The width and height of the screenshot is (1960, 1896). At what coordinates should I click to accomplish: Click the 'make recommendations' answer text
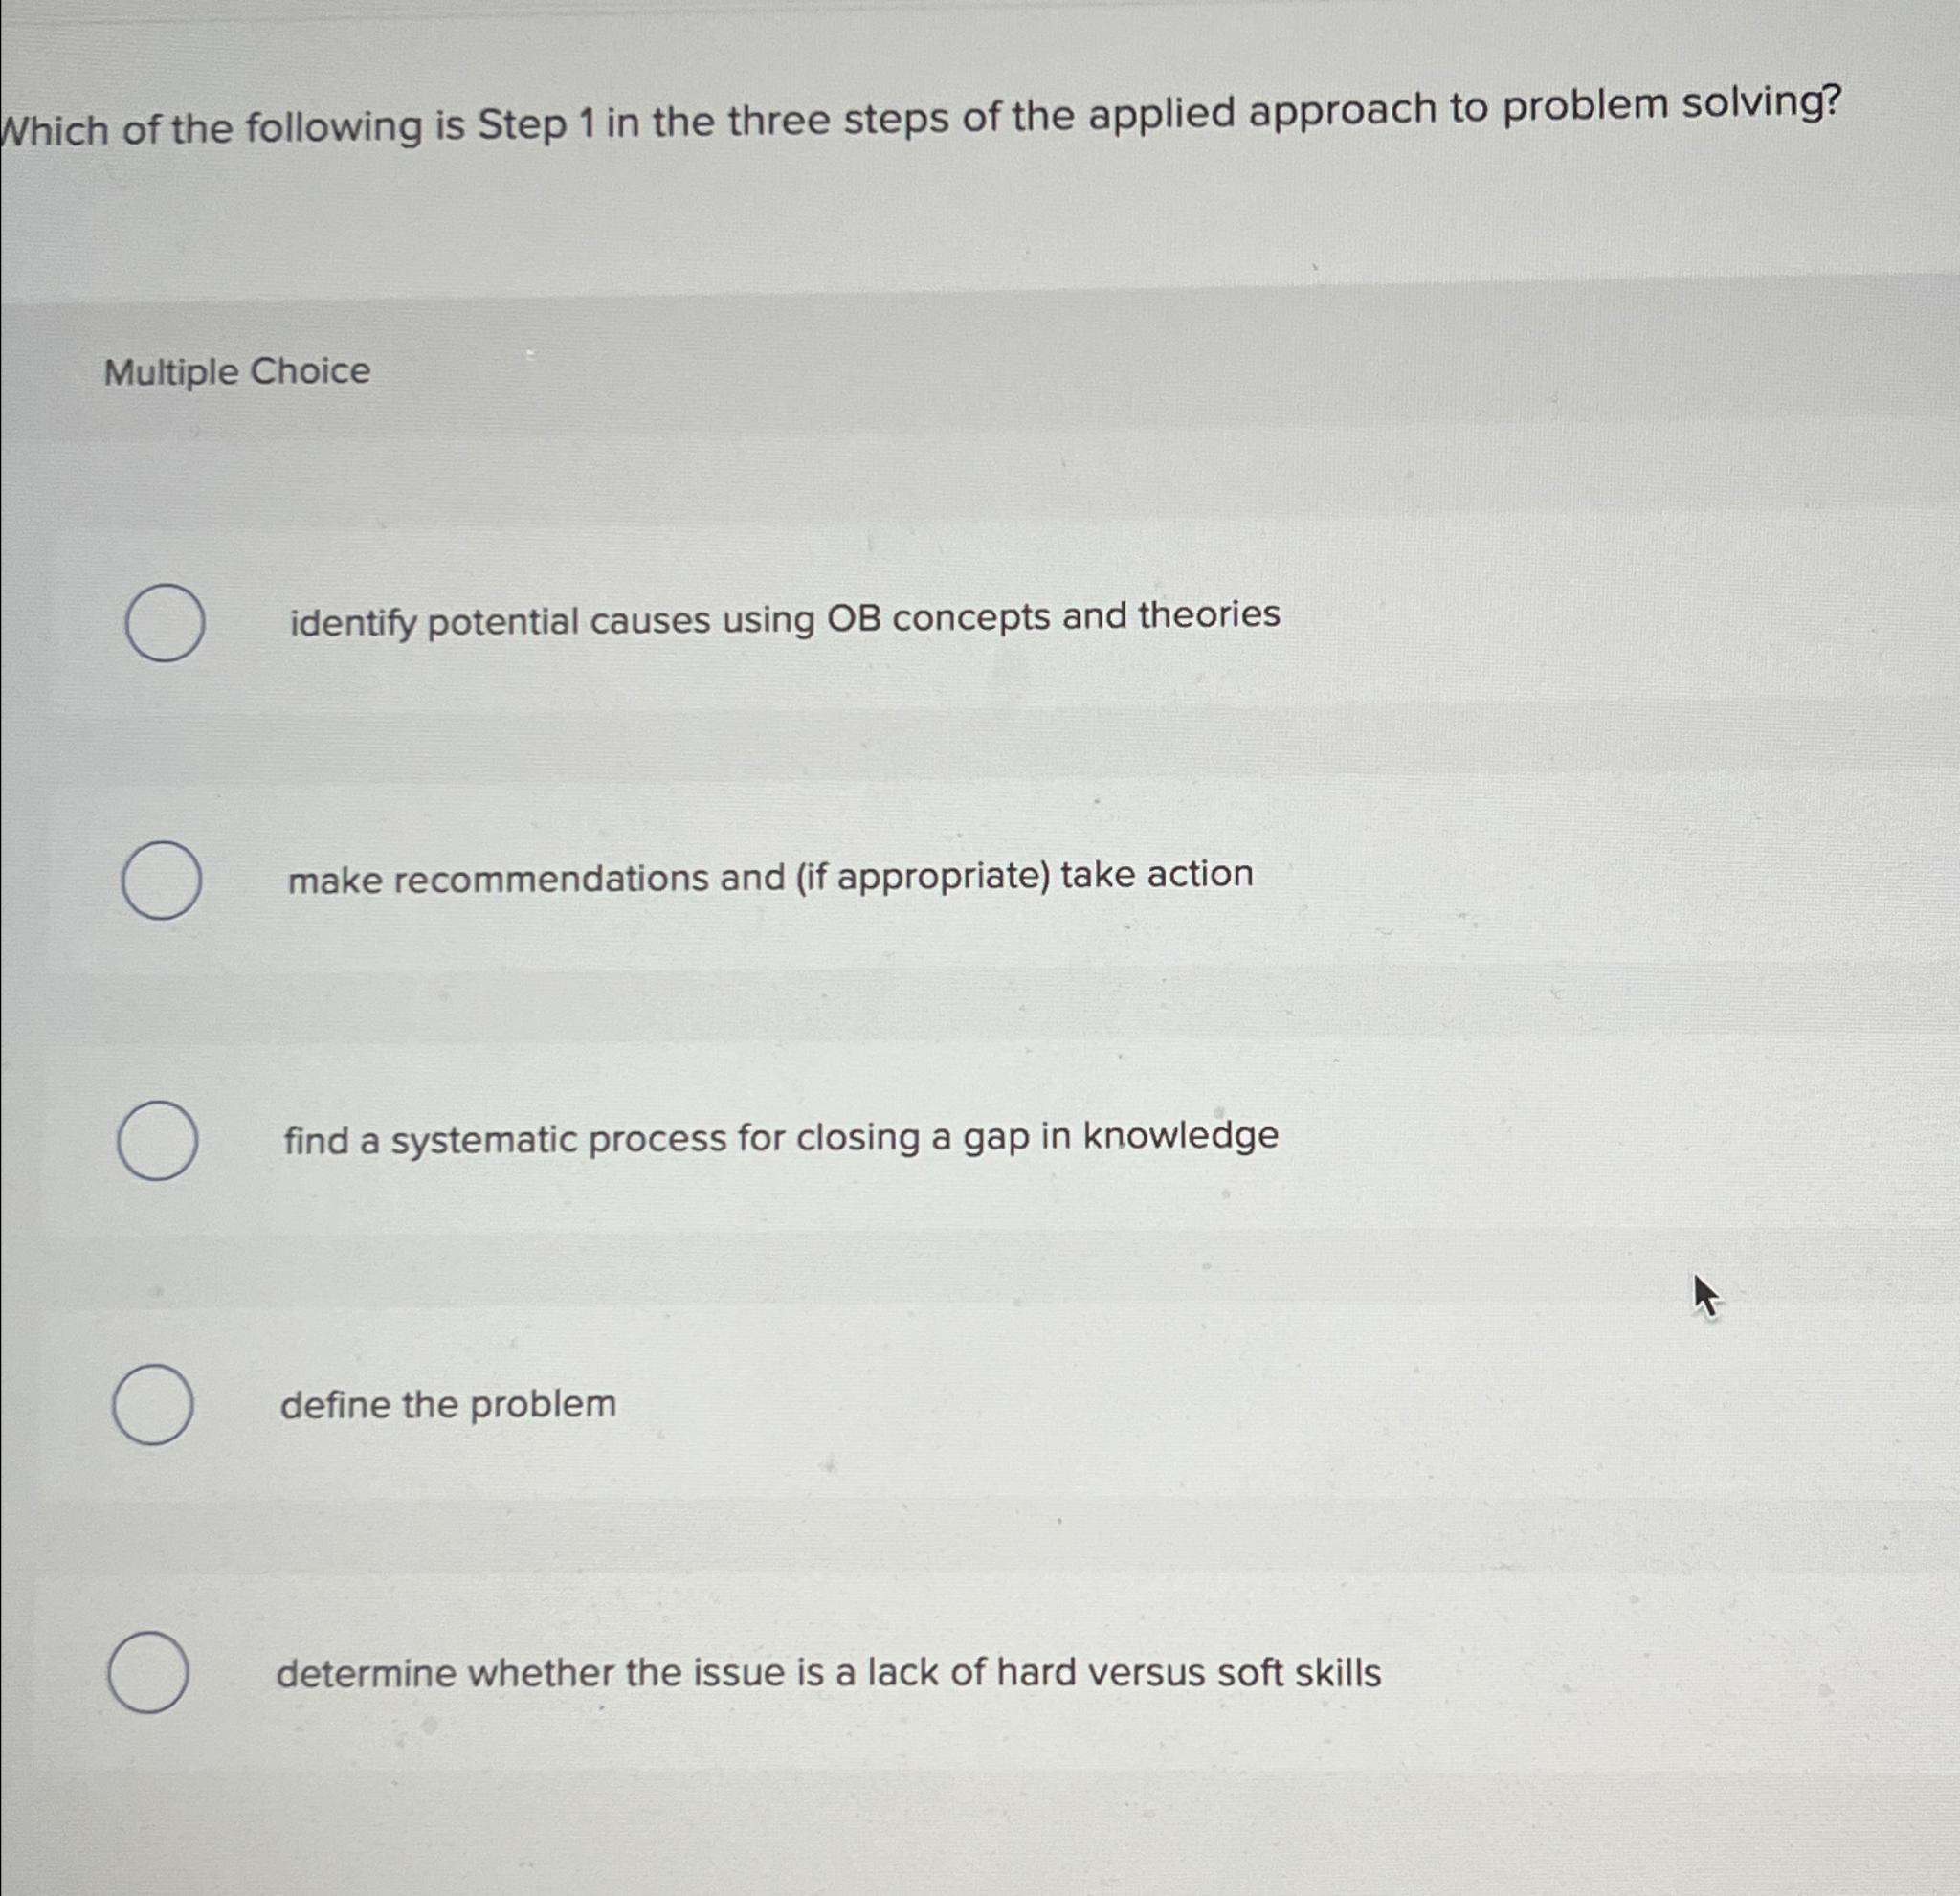[x=768, y=877]
